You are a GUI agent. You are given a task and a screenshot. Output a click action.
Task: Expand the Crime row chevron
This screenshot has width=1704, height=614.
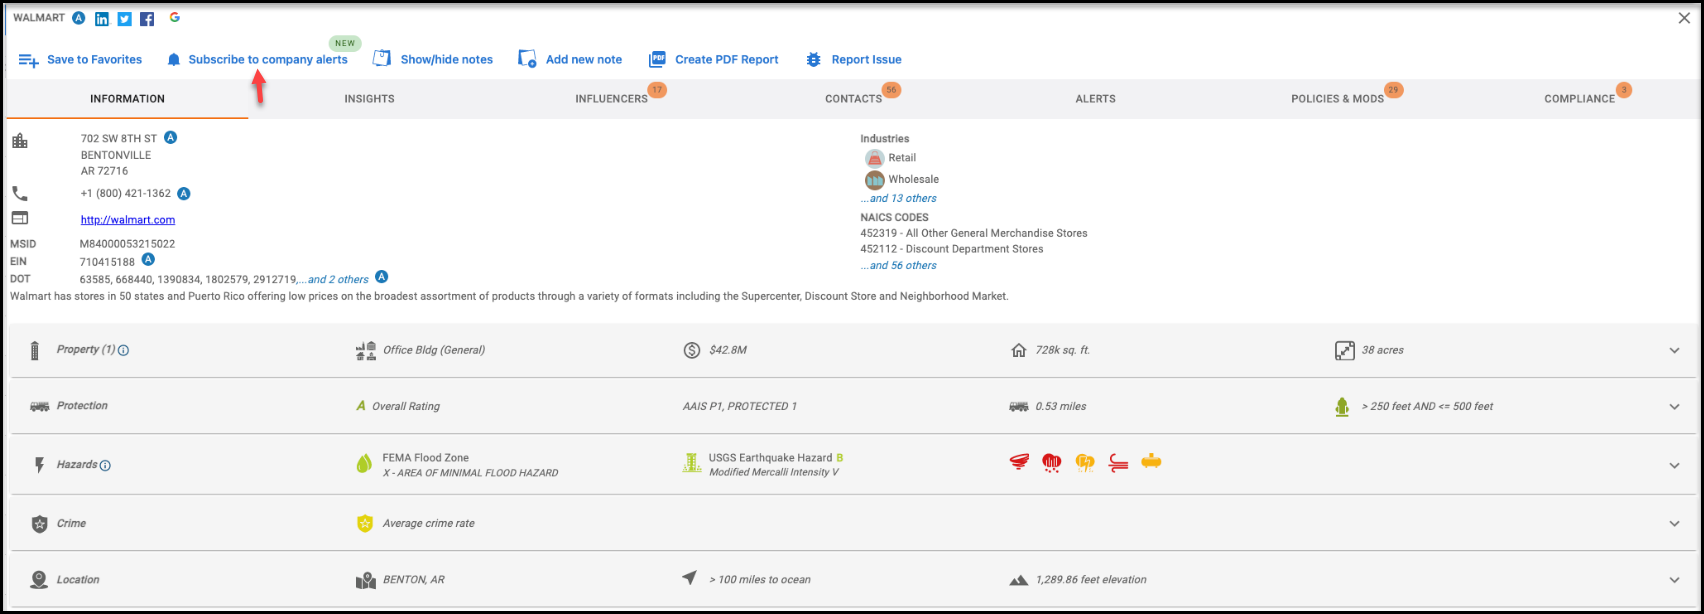1675,523
